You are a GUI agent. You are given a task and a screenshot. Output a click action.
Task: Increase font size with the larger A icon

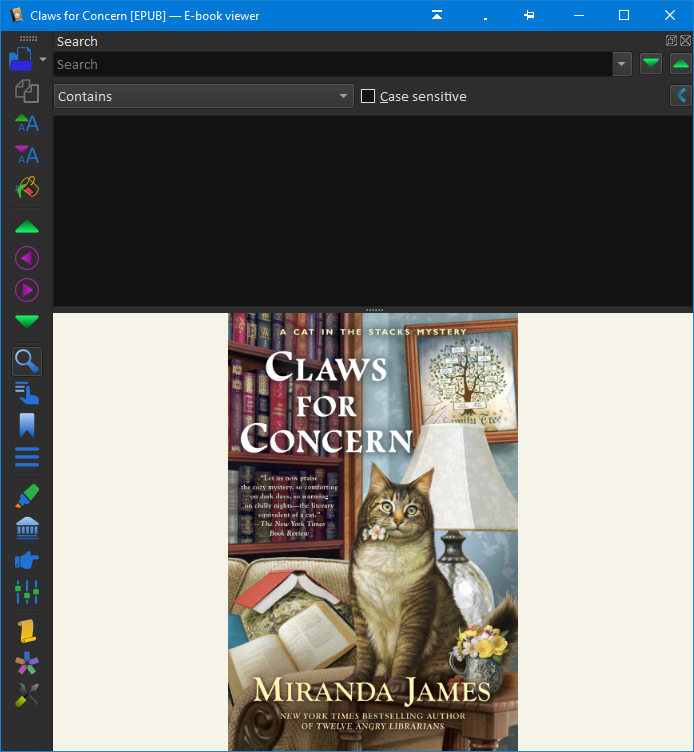27,123
